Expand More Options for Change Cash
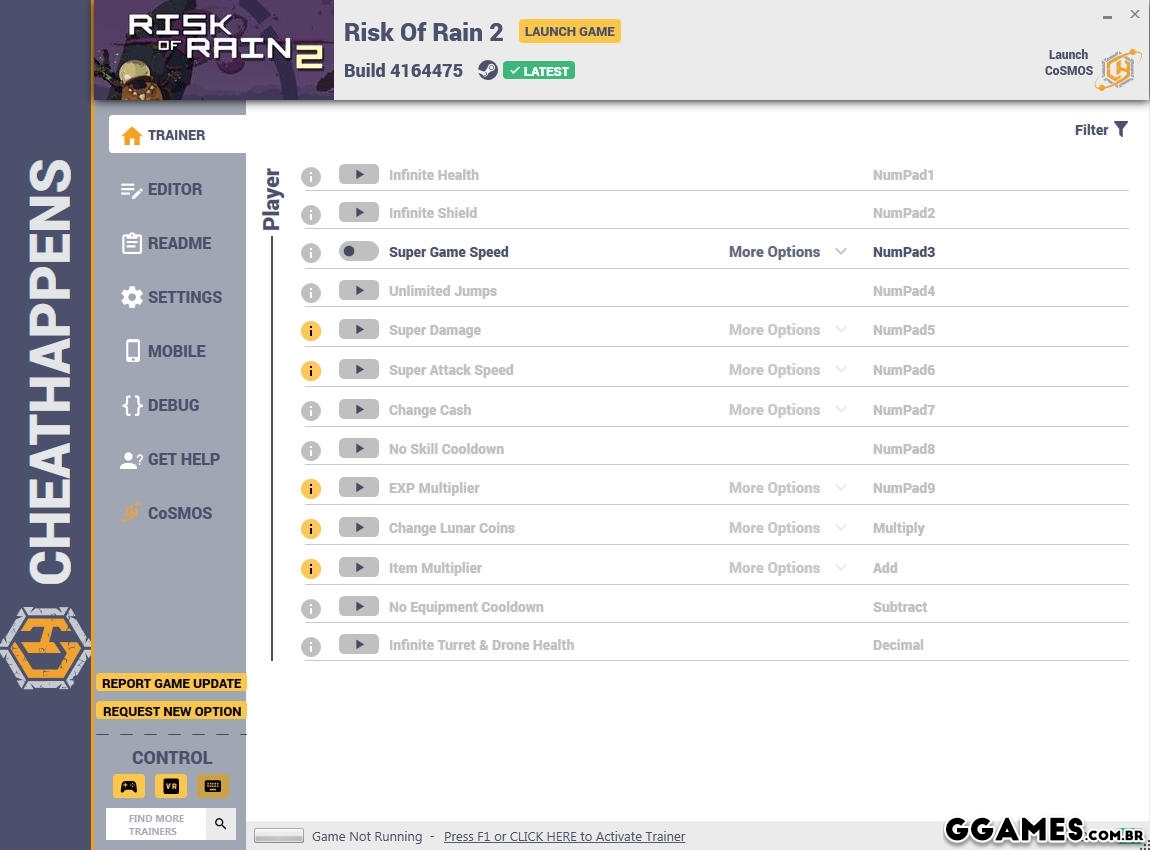This screenshot has height=850, width=1150. 787,410
